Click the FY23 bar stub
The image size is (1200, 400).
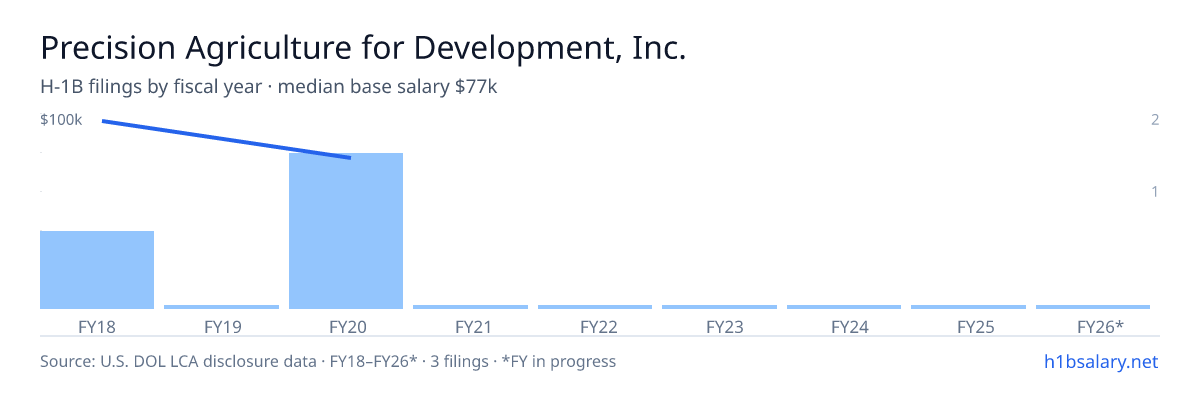tap(719, 307)
